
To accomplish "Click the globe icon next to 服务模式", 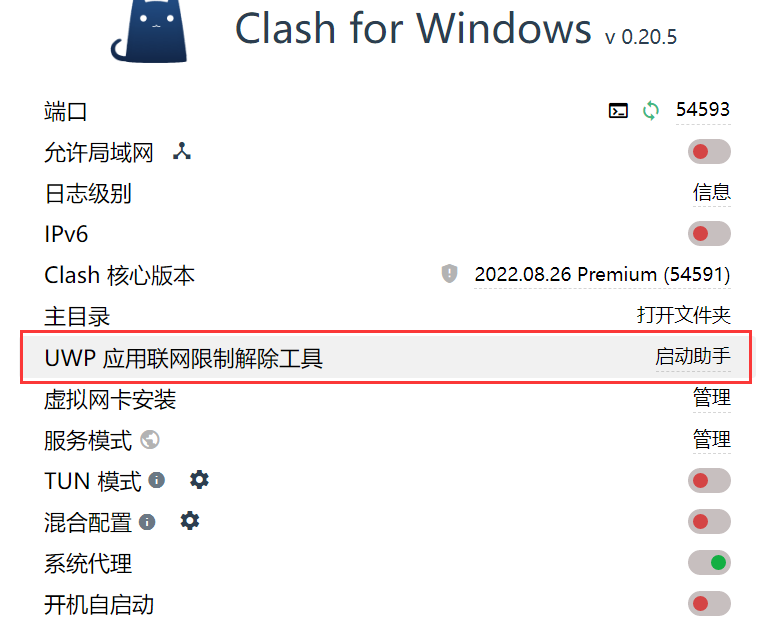I will [150, 440].
